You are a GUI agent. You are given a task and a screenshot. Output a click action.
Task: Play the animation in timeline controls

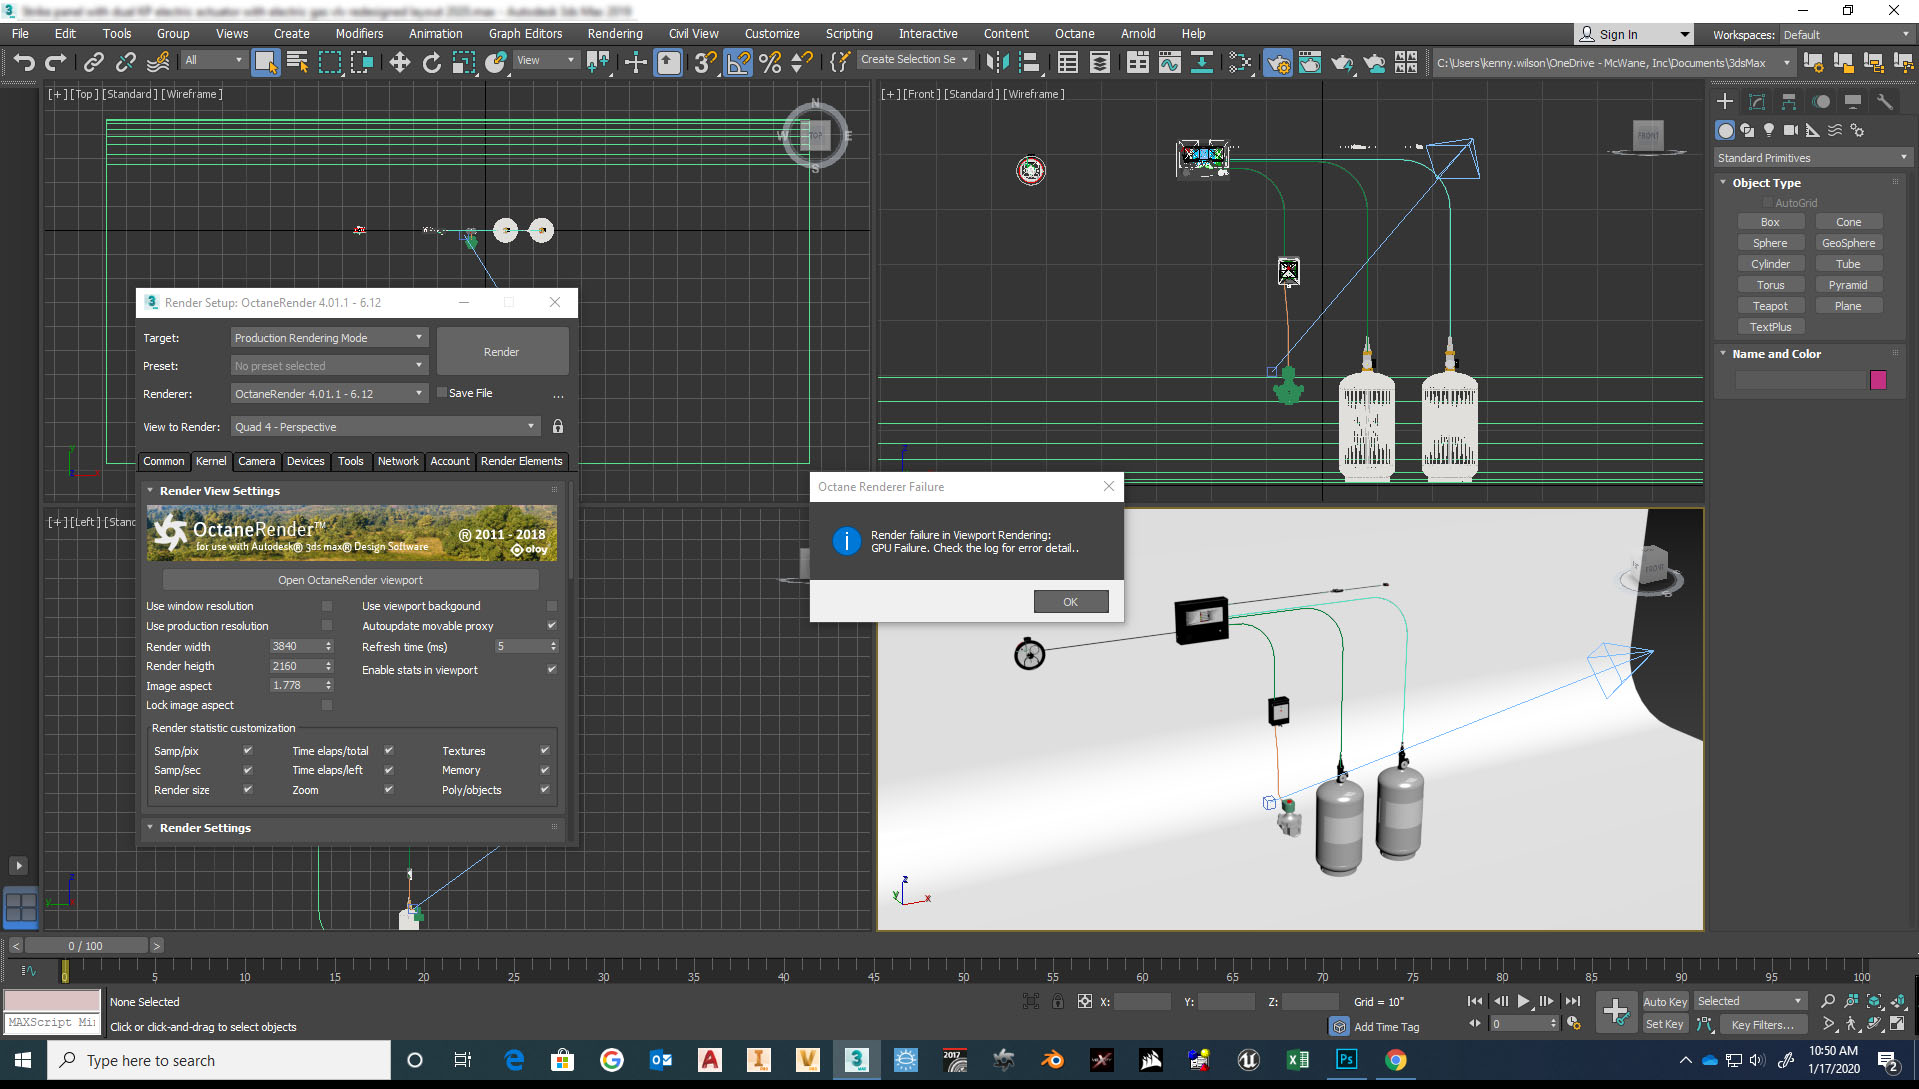point(1523,1001)
